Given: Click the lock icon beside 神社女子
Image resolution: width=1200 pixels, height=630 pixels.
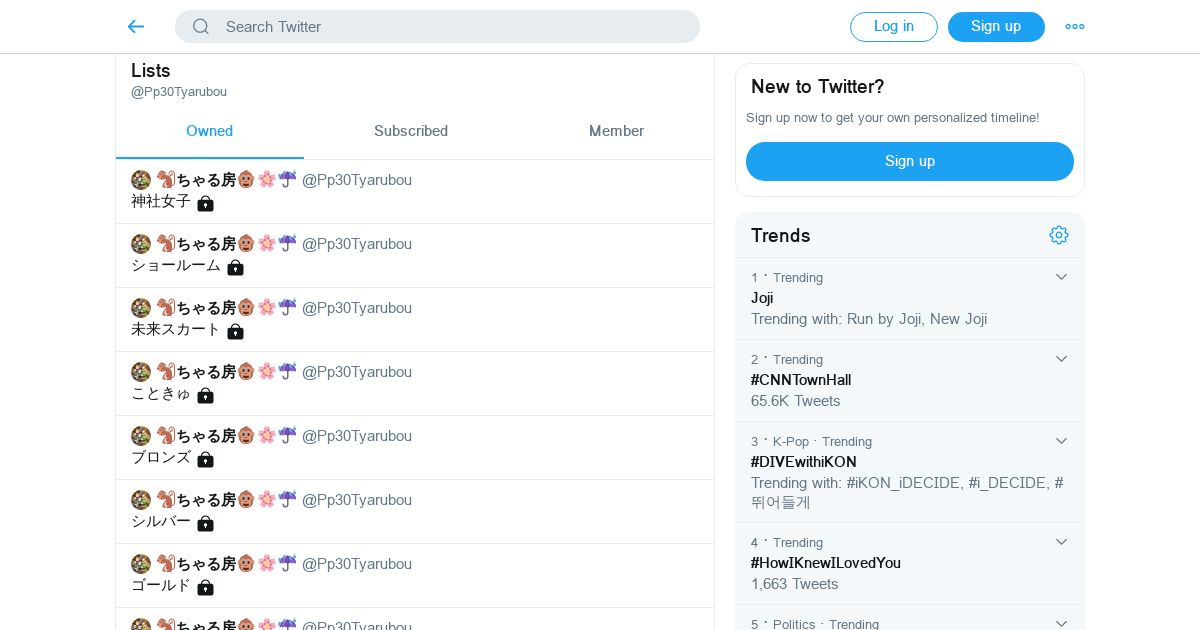Looking at the screenshot, I should pos(205,203).
